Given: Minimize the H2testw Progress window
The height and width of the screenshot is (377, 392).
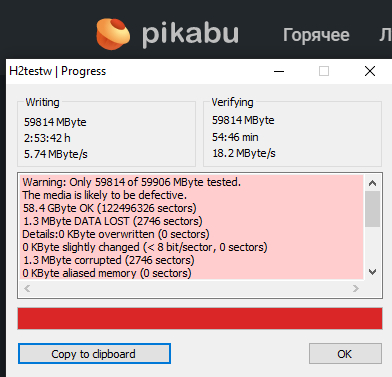Looking at the screenshot, I should point(279,71).
